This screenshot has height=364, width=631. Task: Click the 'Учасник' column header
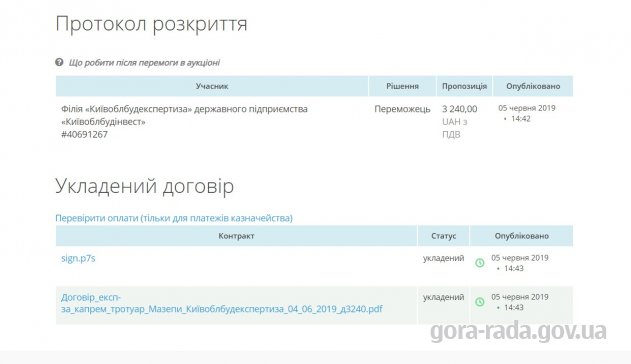[212, 86]
